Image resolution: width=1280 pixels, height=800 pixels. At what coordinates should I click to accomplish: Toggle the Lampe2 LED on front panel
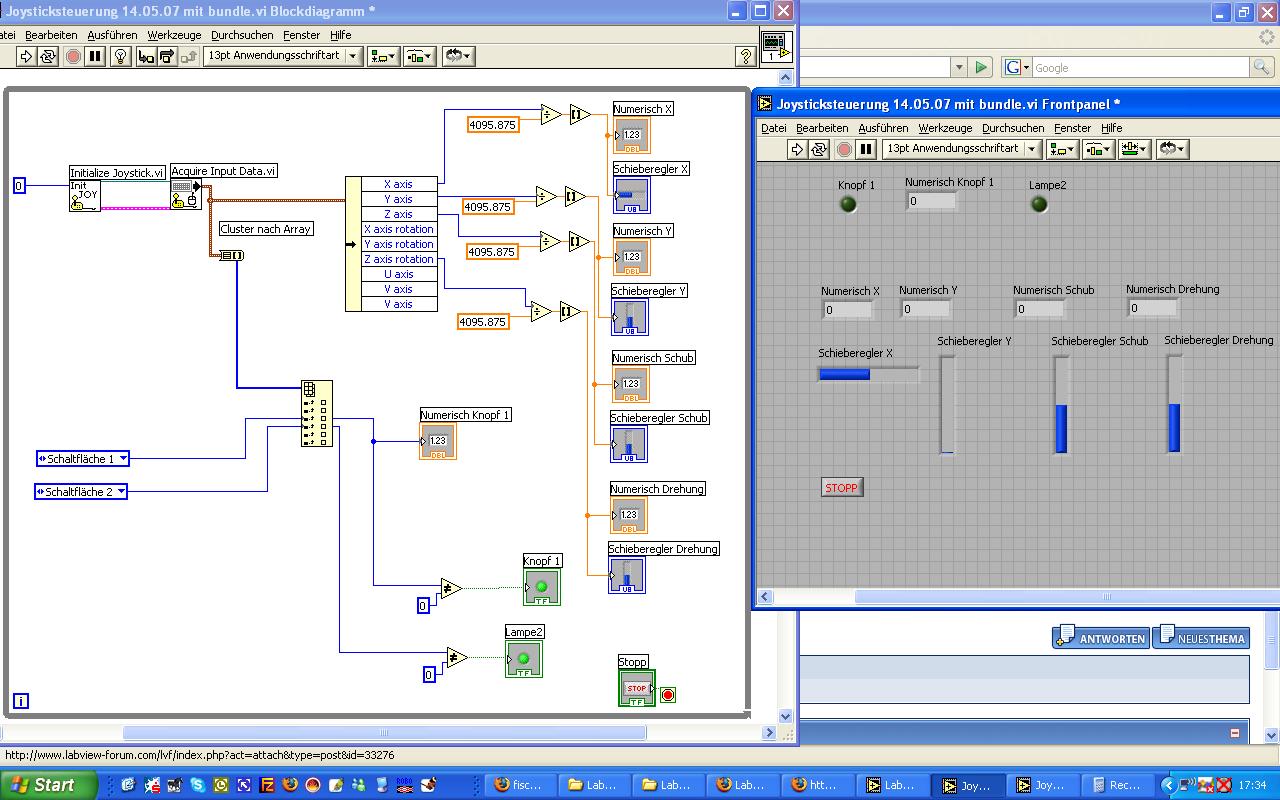[x=1039, y=205]
